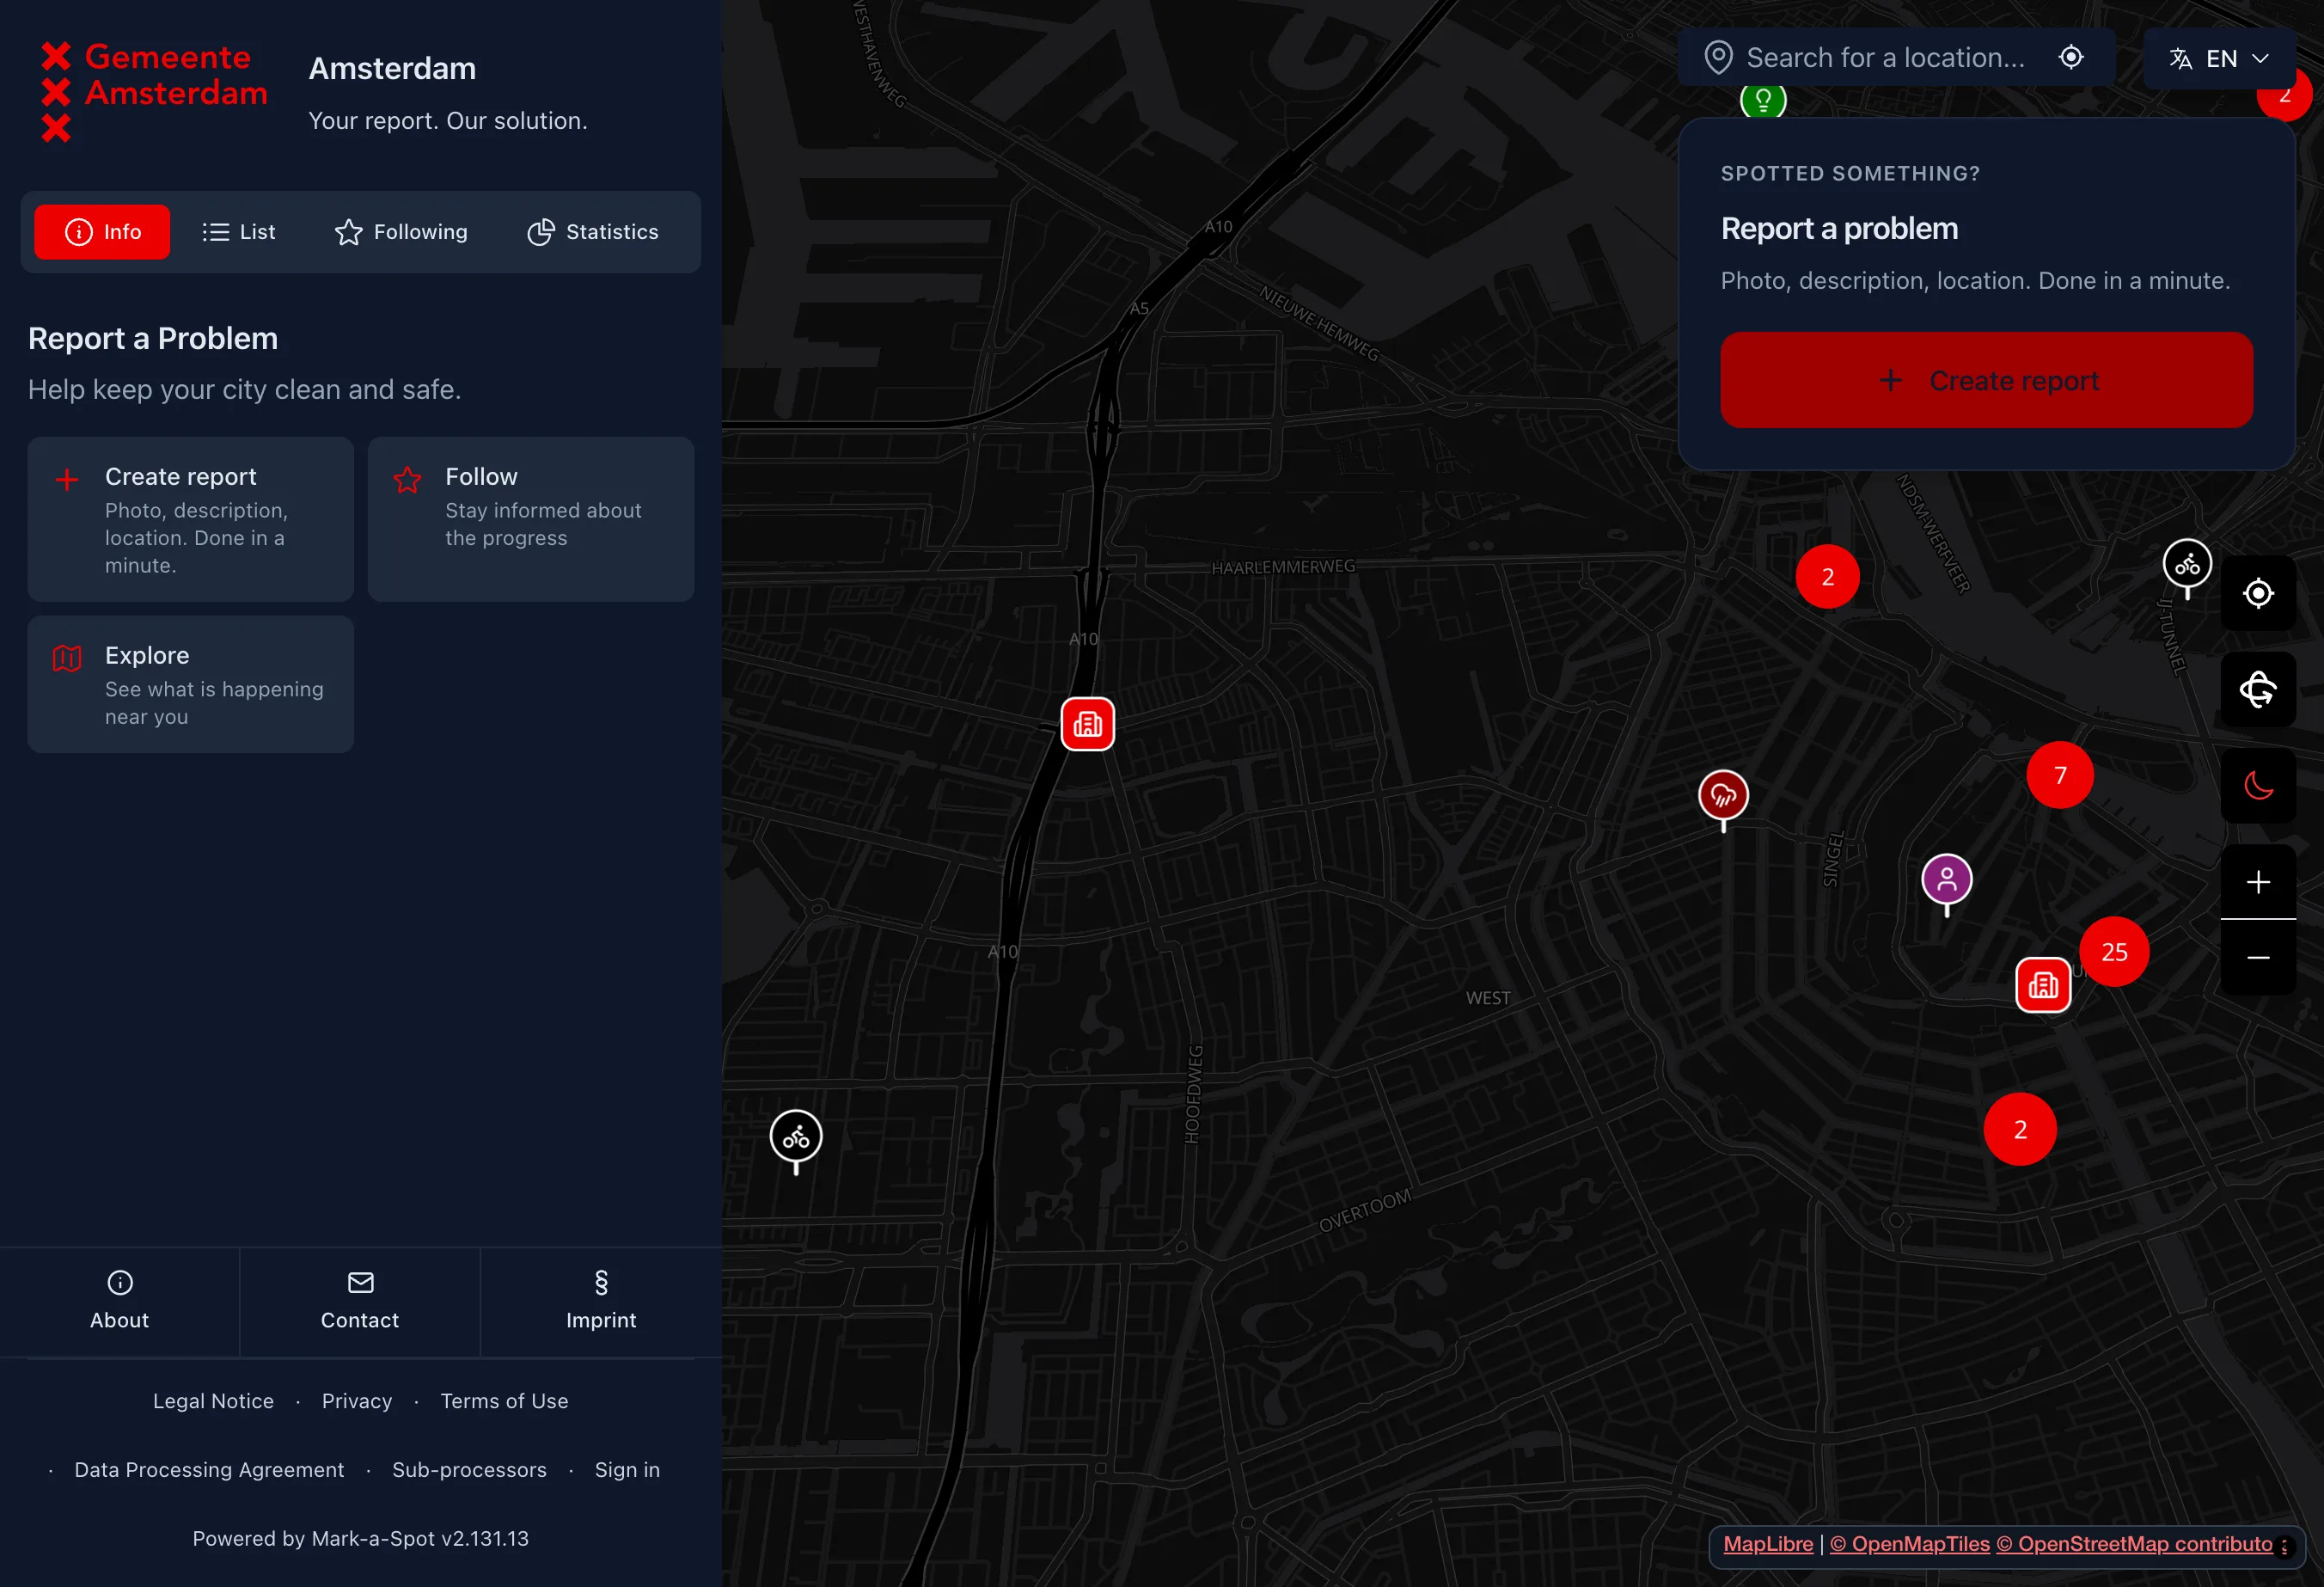Select the building marker beside cluster 25
The width and height of the screenshot is (2324, 1587).
click(x=2042, y=985)
